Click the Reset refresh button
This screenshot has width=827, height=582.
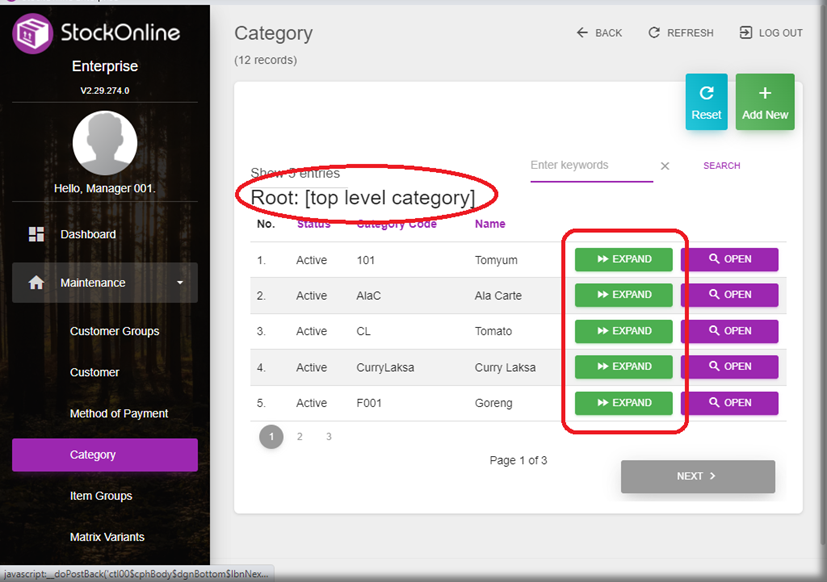pos(706,102)
